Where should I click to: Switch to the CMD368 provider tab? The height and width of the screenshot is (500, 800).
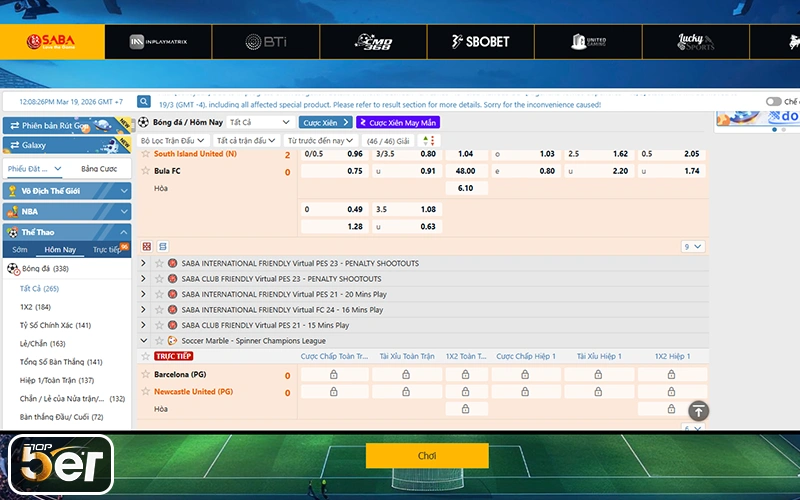point(373,42)
